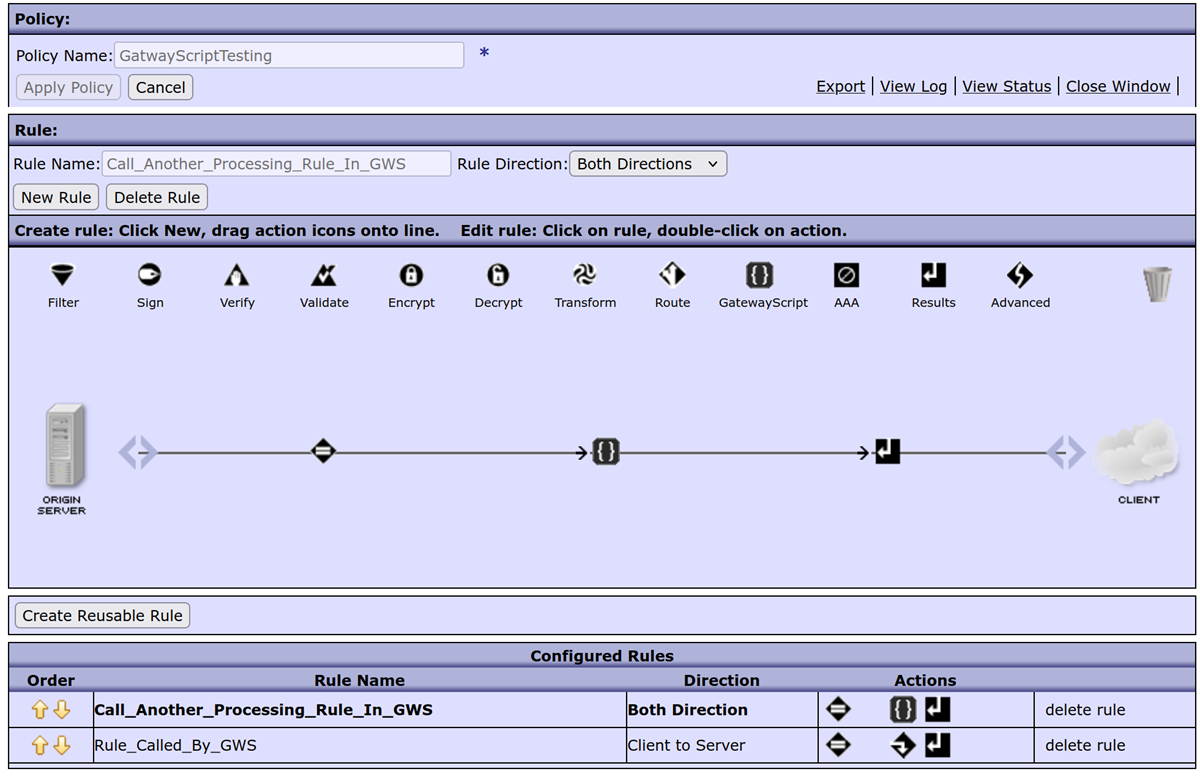The image size is (1200, 777).
Task: Delete rule Call_Another_Processing_Rule_In_GWS via link
Action: 1085,710
